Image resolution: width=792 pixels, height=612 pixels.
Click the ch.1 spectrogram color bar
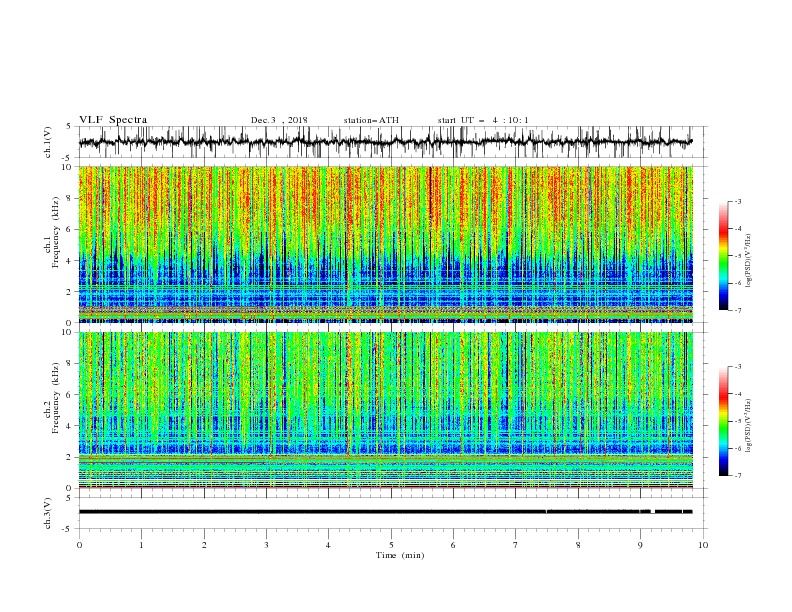tap(723, 256)
